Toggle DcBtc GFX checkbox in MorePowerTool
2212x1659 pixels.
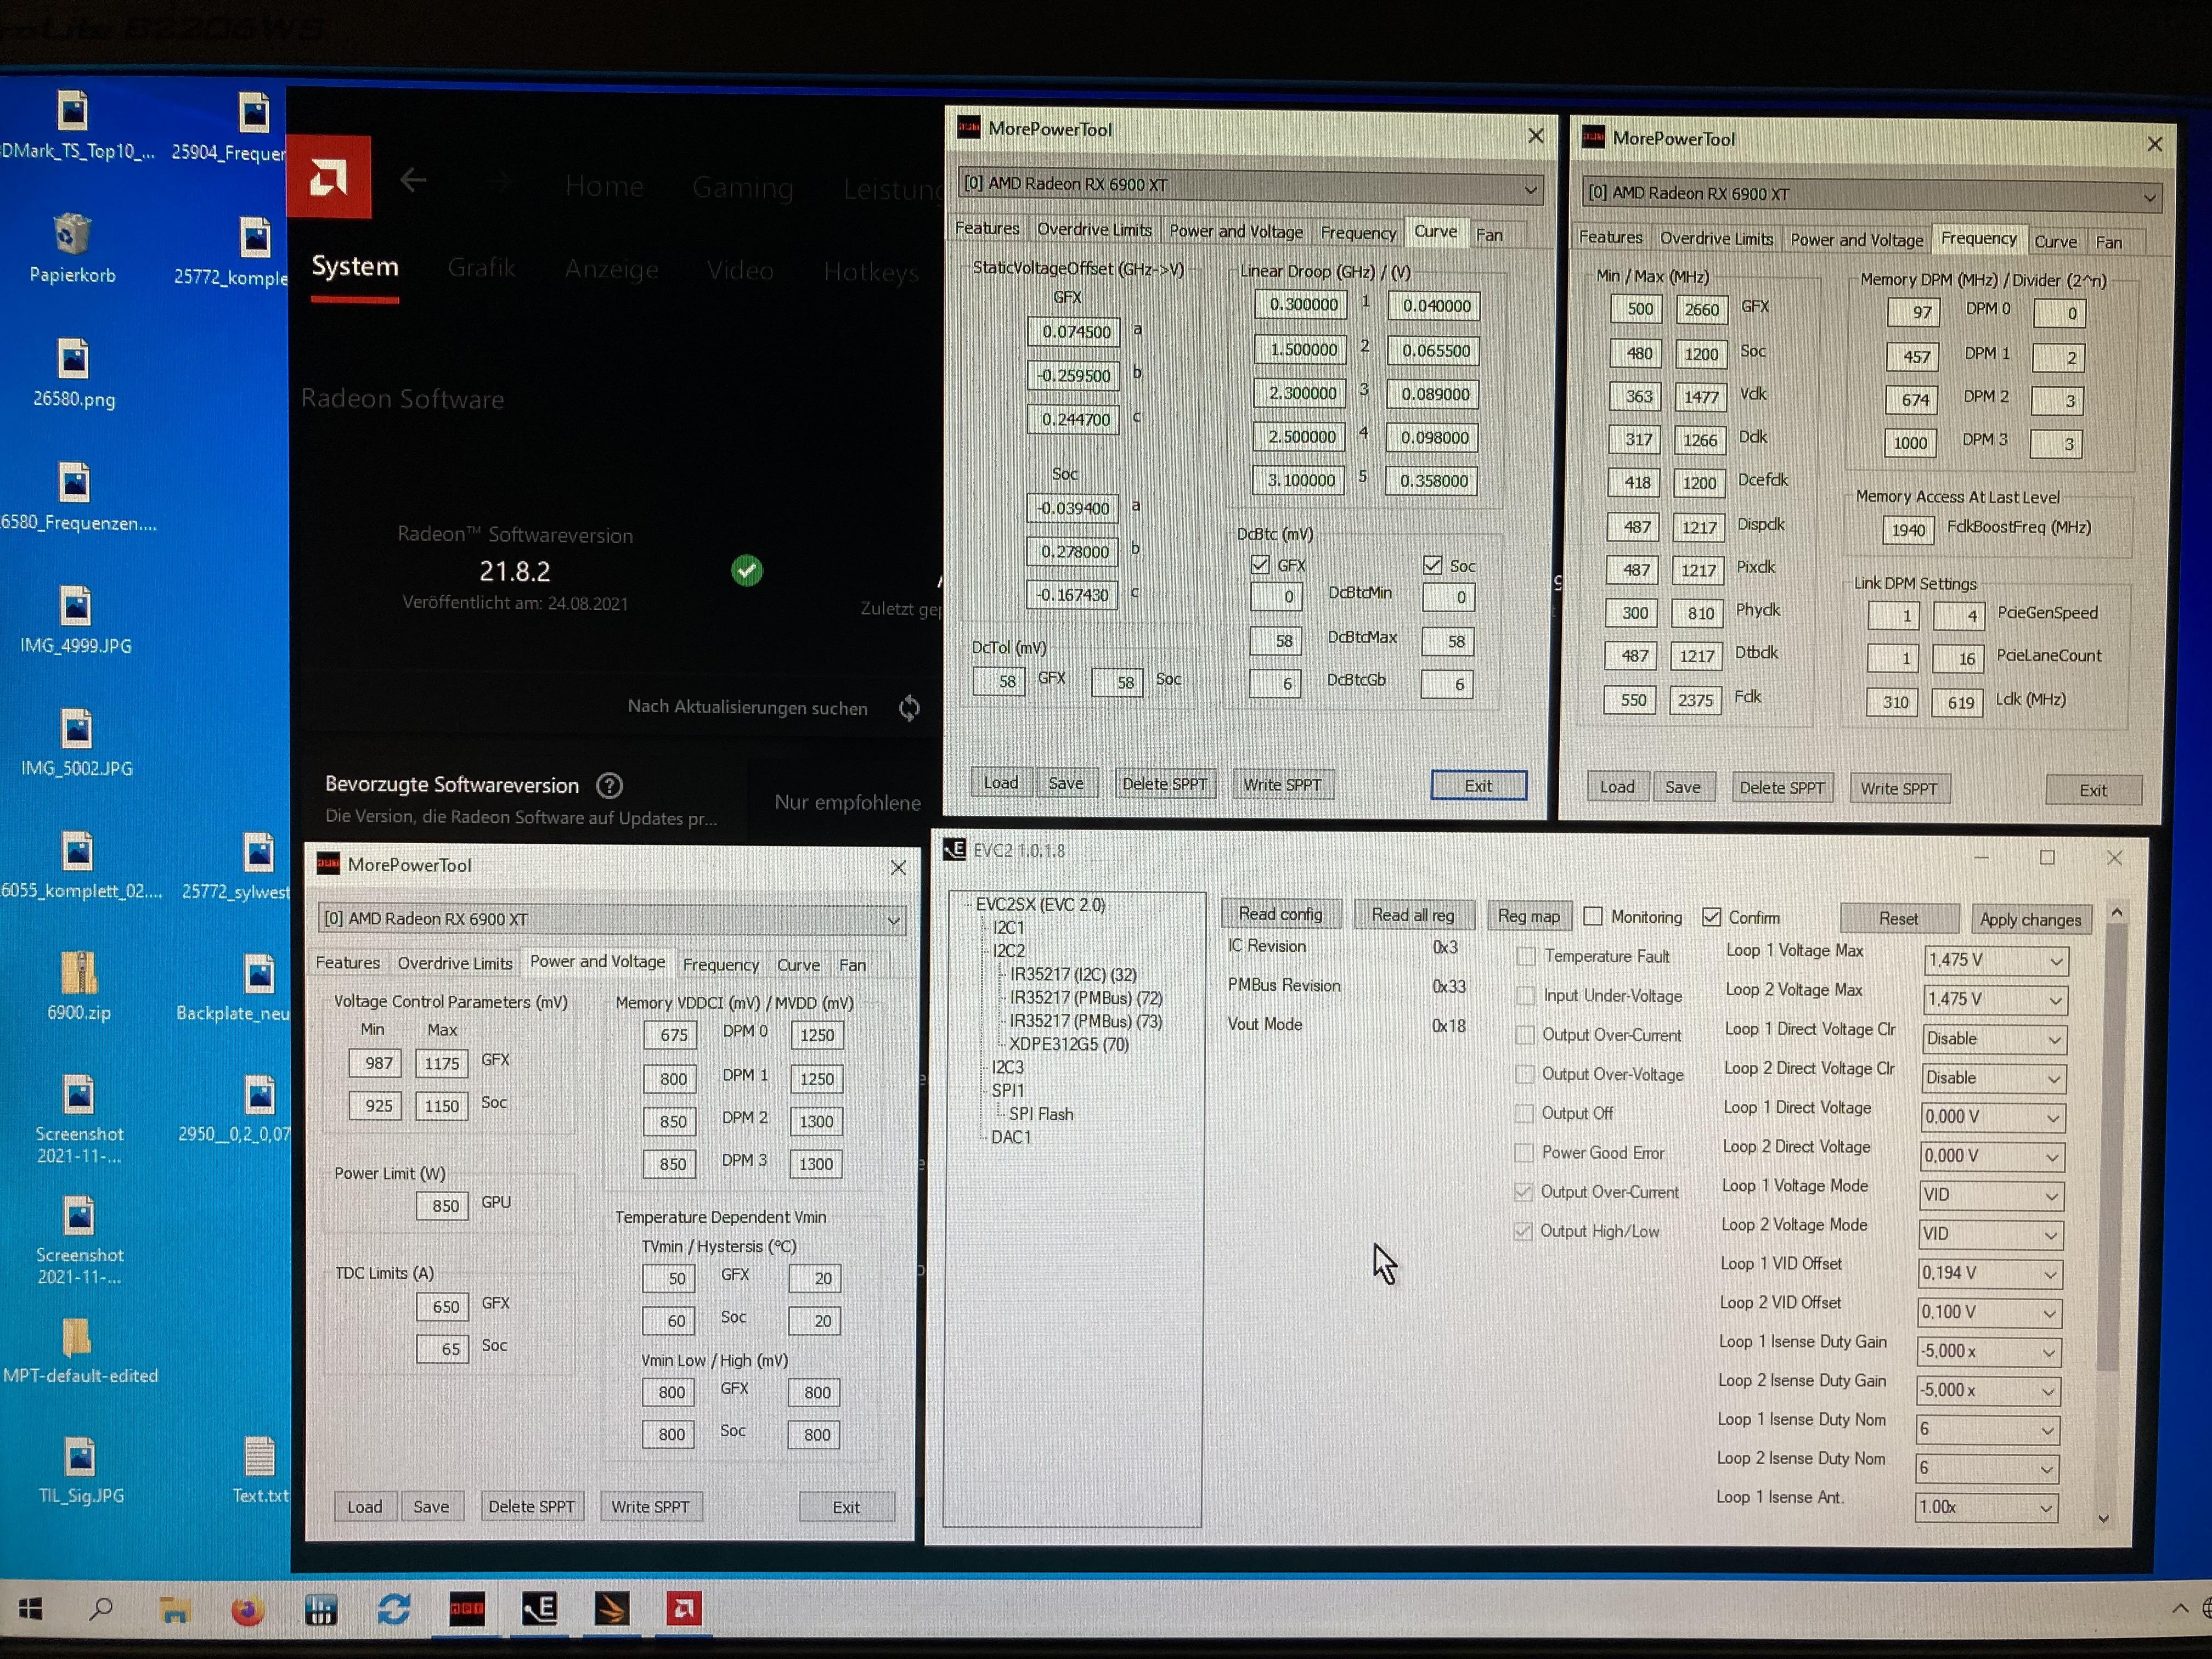(x=1260, y=565)
